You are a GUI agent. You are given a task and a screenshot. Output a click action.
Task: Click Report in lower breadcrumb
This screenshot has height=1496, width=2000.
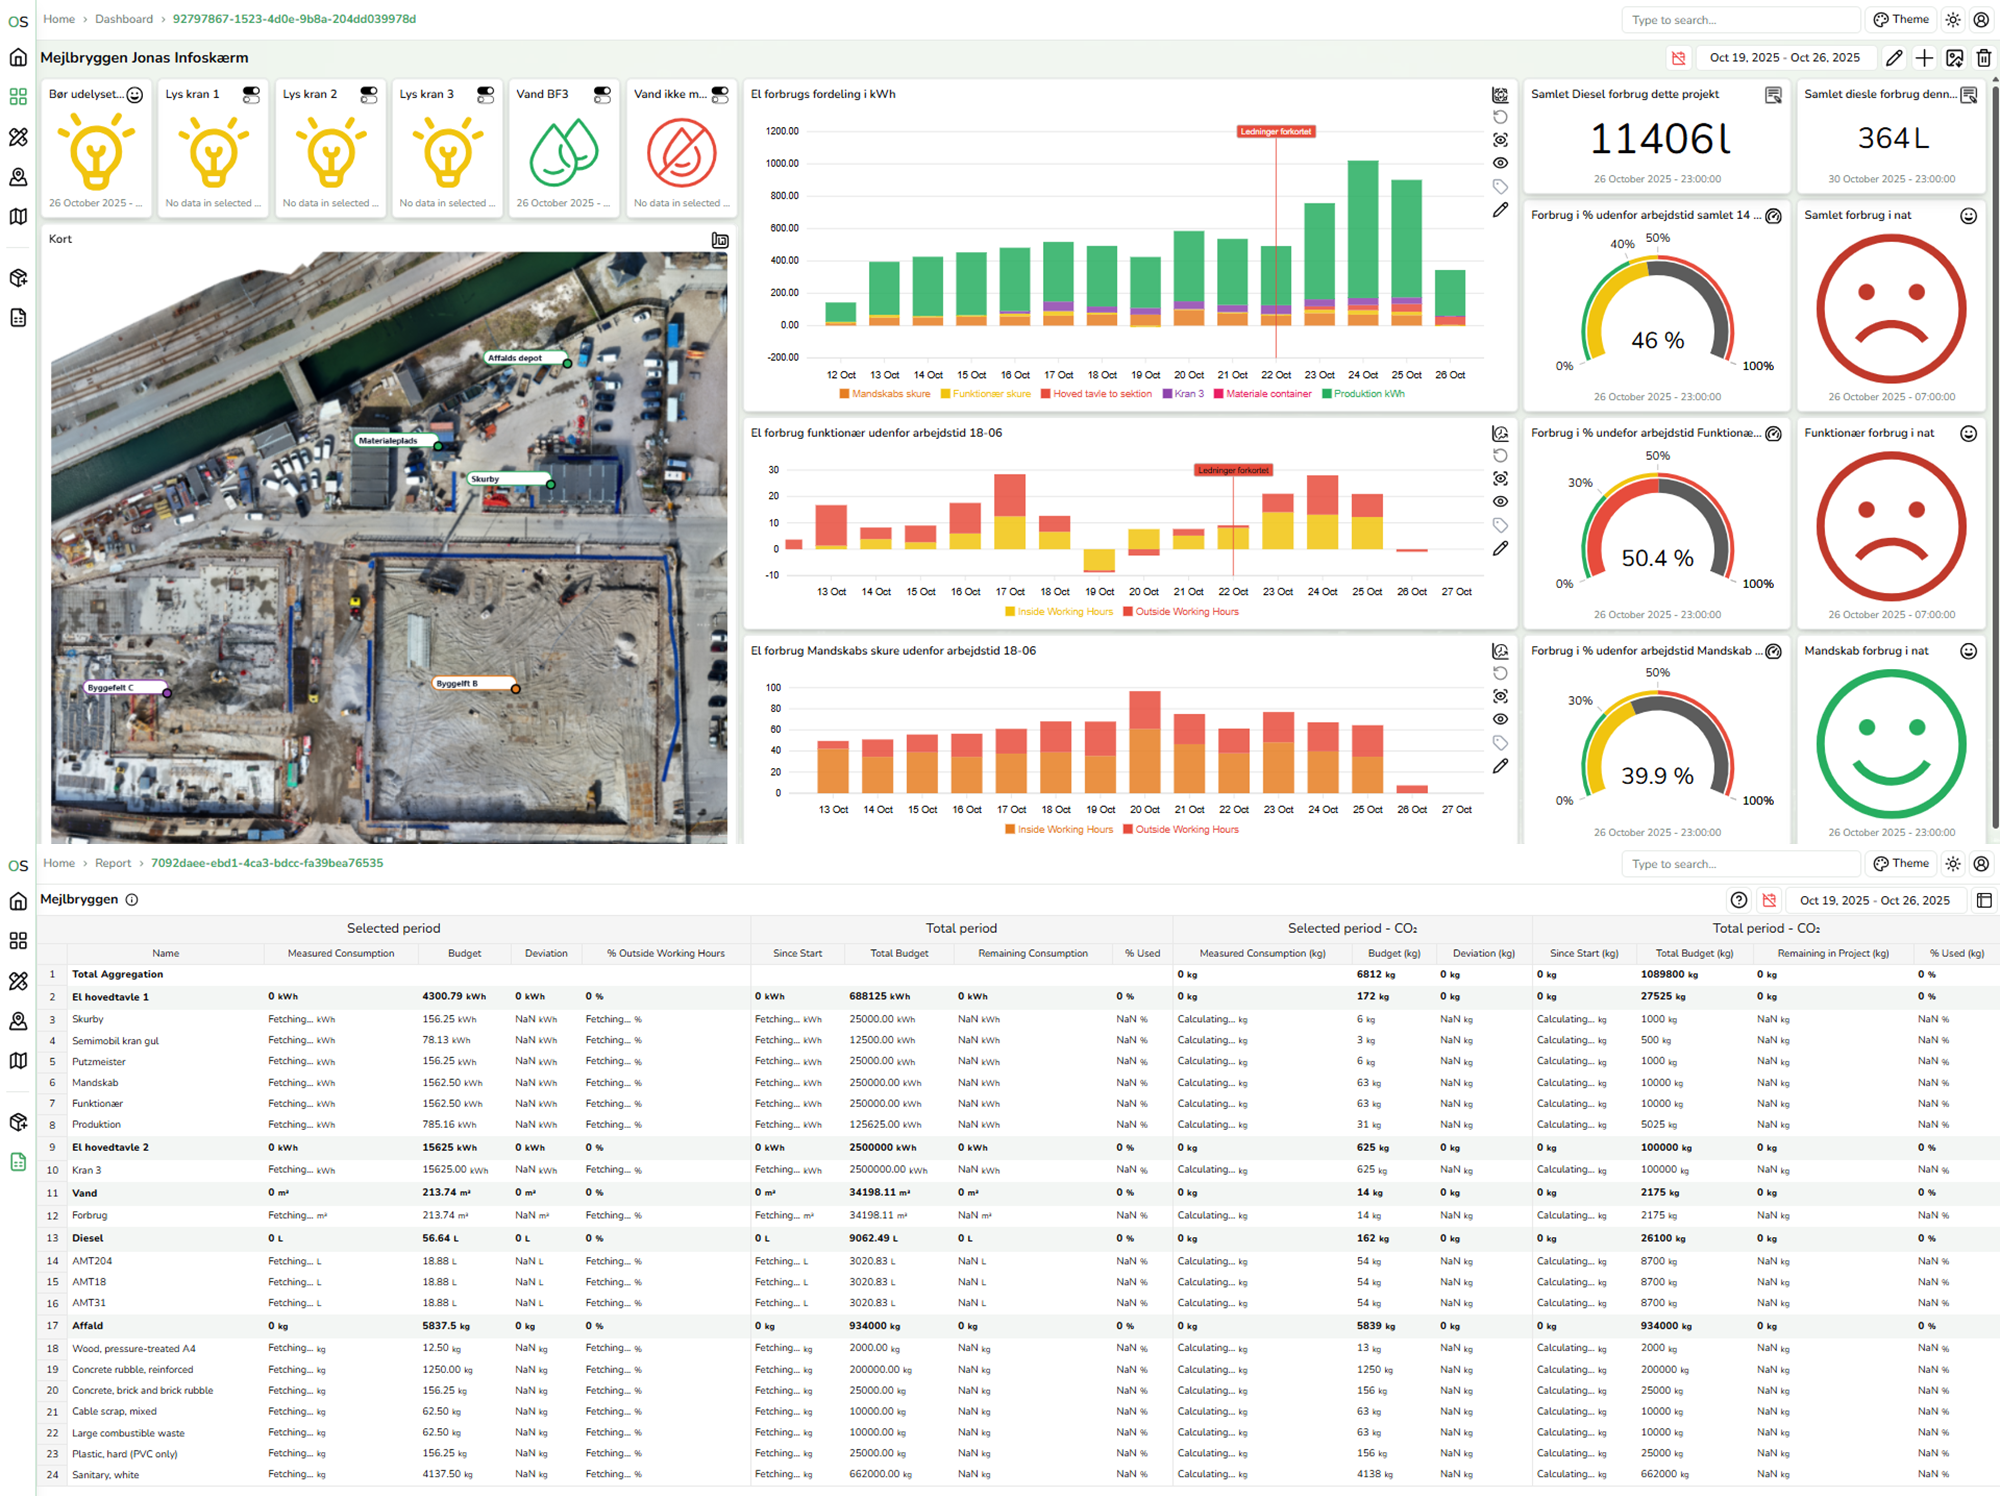click(x=113, y=863)
